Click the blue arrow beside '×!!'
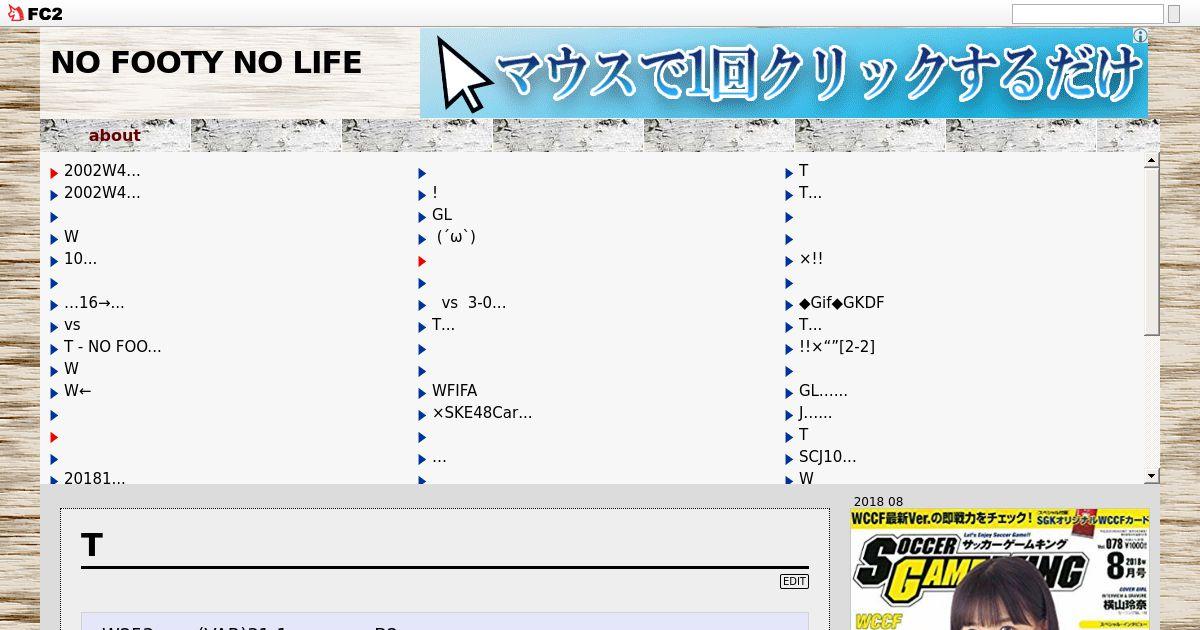This screenshot has width=1200, height=630. [789, 261]
